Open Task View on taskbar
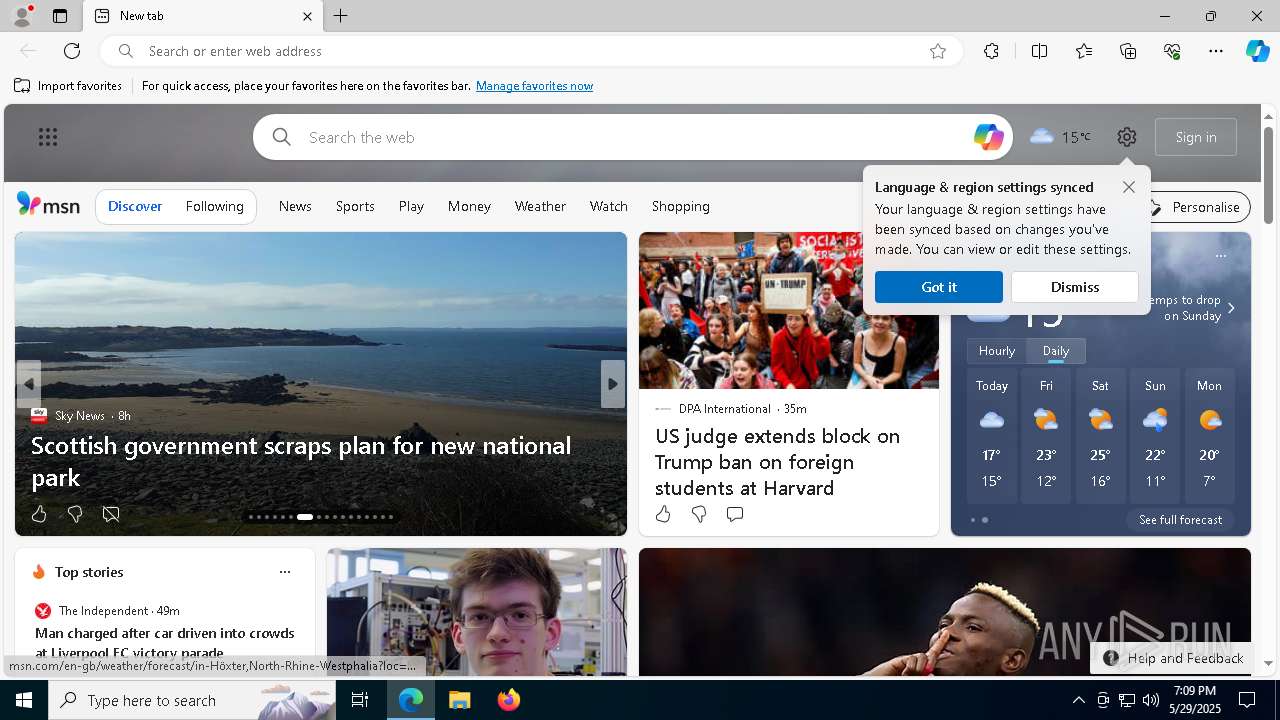This screenshot has height=720, width=1280. [x=360, y=700]
